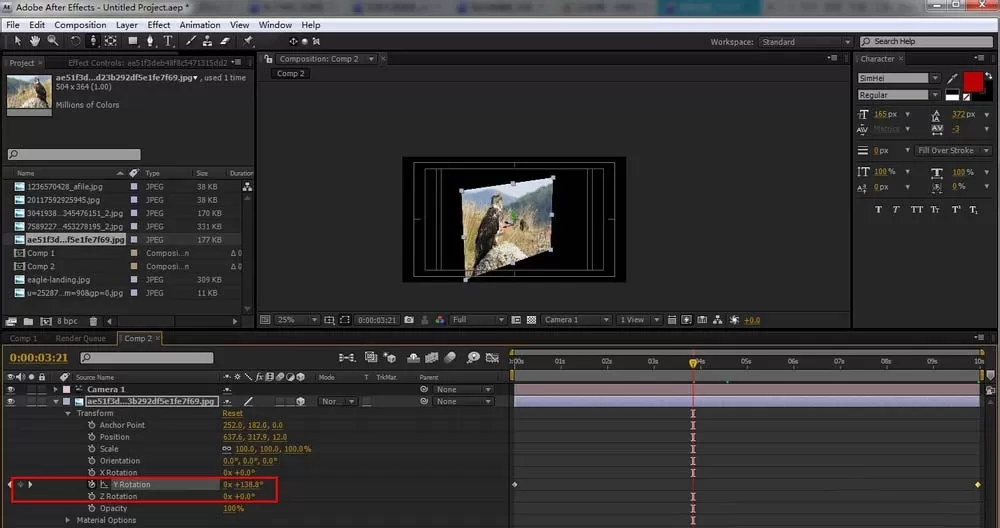1000x528 pixels.
Task: Click the current time 0:00:03:21 display
Action: 39,358
